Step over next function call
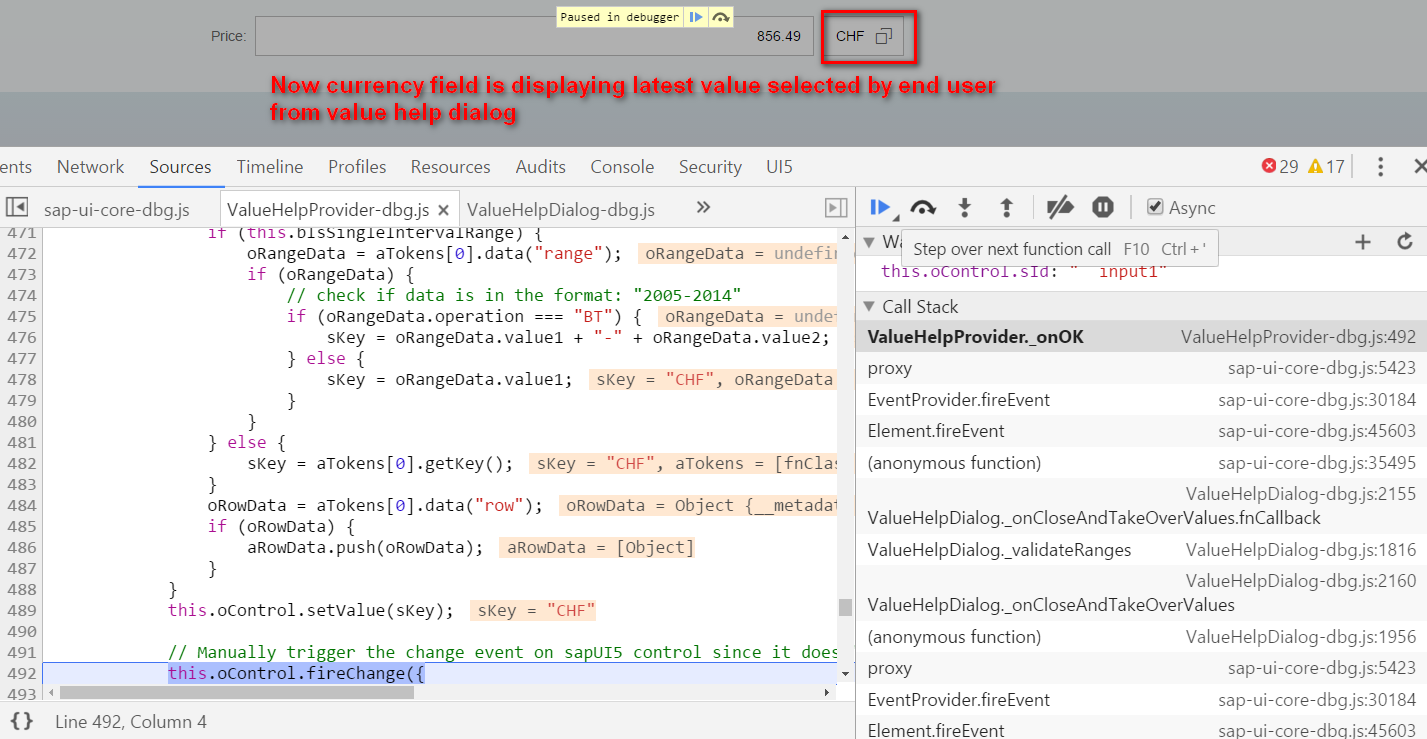Screen dimensions: 1427x739 coord(923,207)
